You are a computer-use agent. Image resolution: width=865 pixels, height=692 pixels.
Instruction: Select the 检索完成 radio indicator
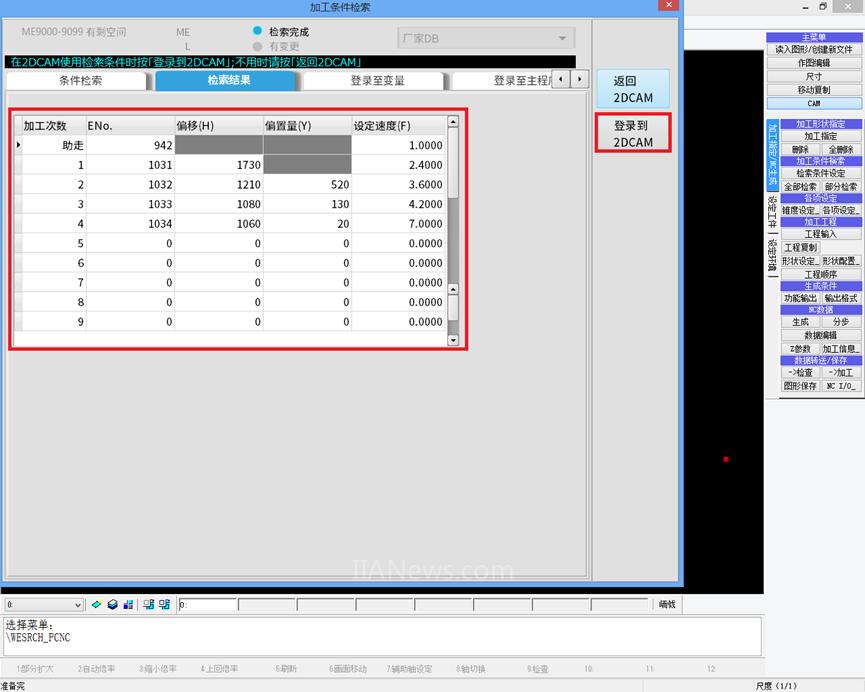tap(257, 32)
